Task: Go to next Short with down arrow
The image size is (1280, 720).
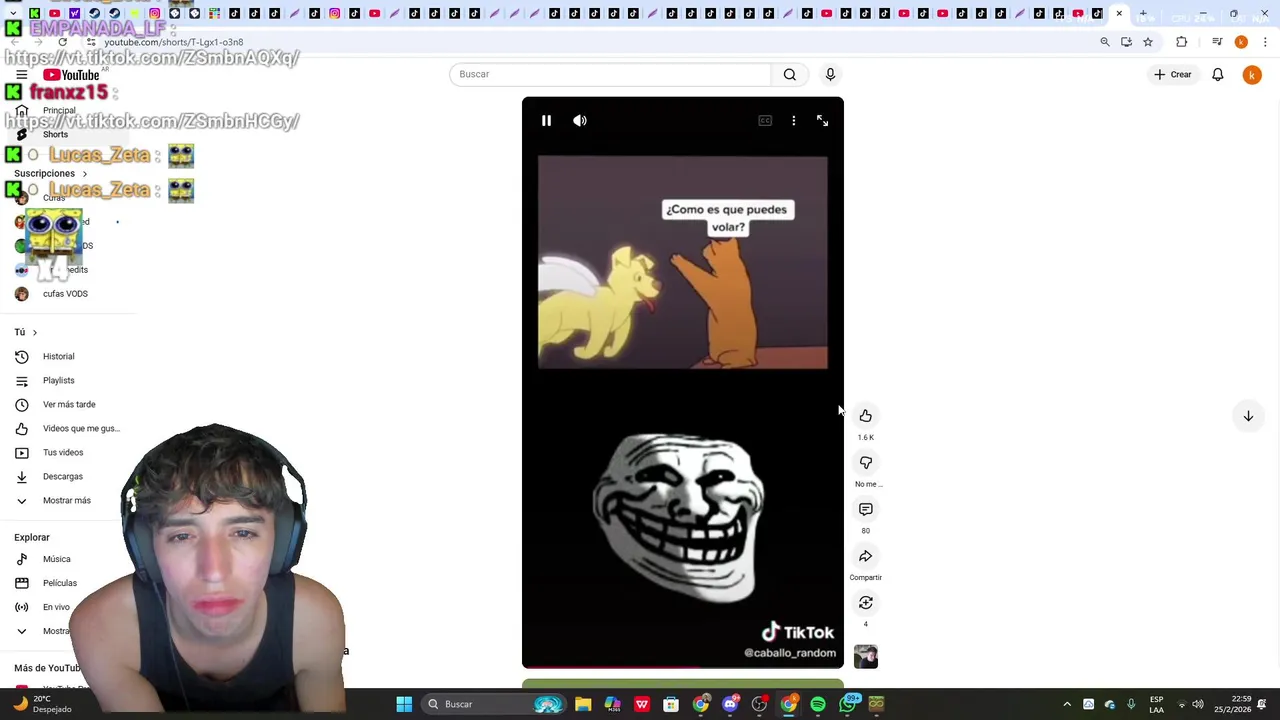Action: pos(1248,416)
